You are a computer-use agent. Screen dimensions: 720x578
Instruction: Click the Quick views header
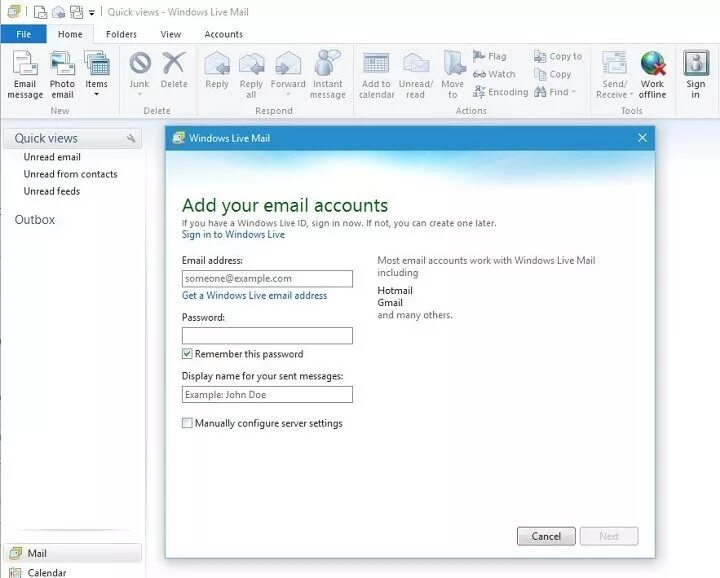[73, 138]
